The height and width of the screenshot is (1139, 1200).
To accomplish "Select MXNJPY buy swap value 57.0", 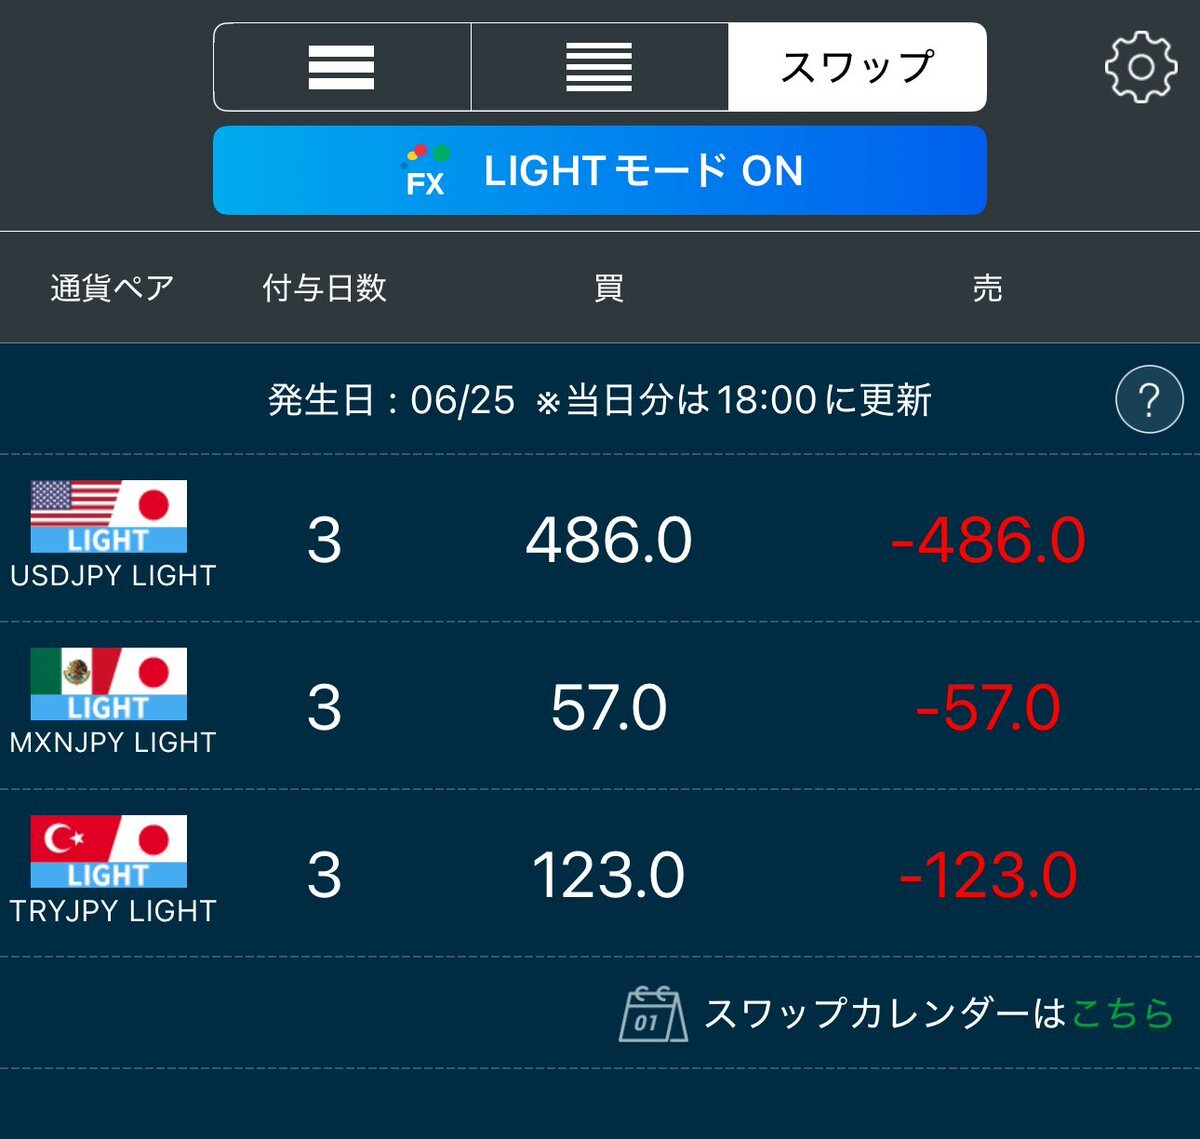I will click(x=609, y=708).
